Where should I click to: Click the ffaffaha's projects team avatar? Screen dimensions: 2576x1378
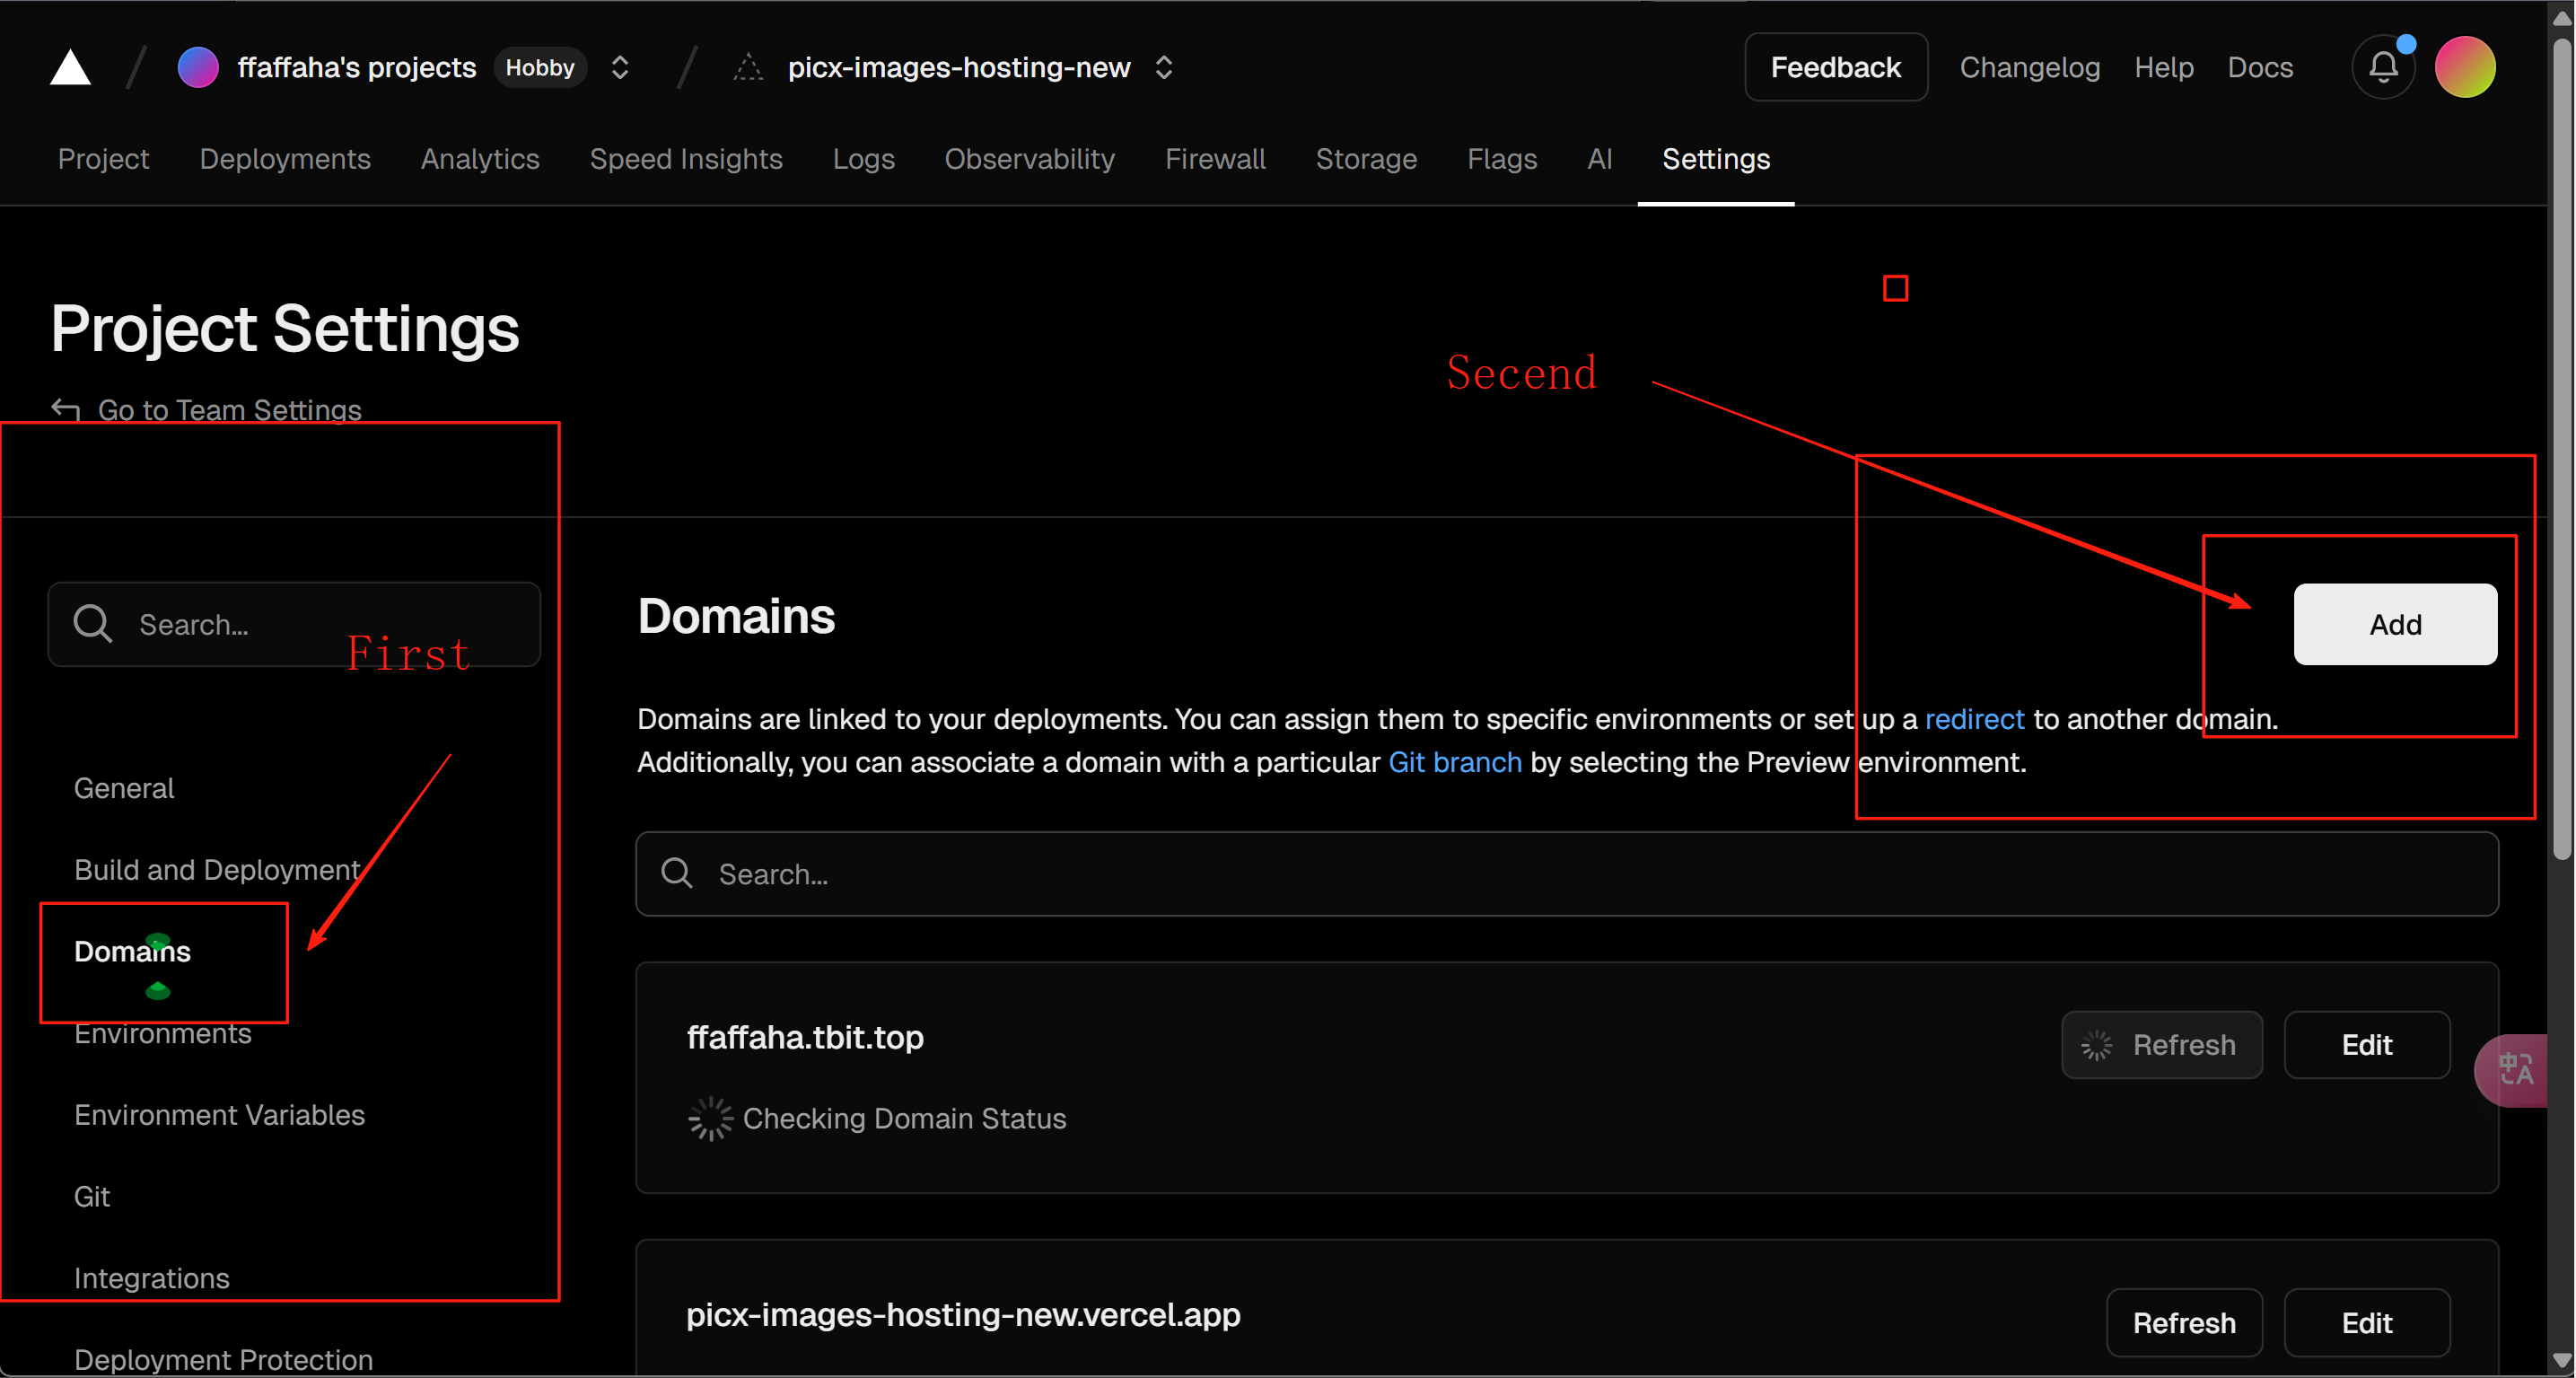197,68
